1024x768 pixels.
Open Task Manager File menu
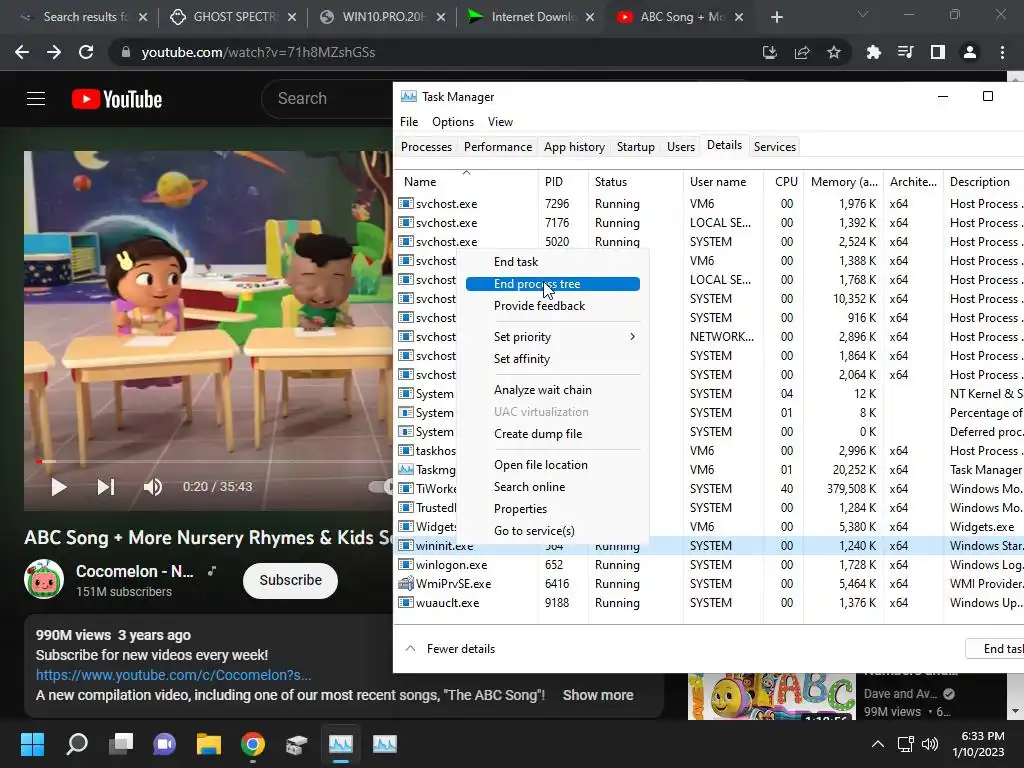tap(409, 122)
